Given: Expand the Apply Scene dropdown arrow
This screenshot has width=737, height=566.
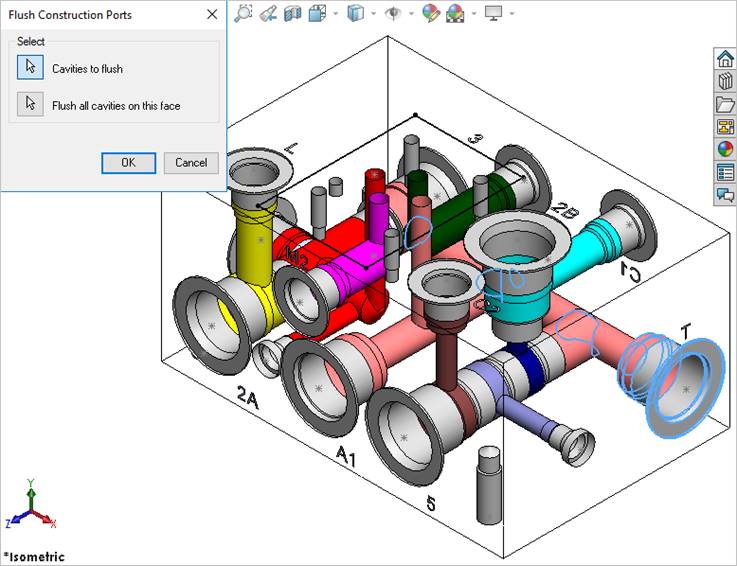Looking at the screenshot, I should [474, 13].
